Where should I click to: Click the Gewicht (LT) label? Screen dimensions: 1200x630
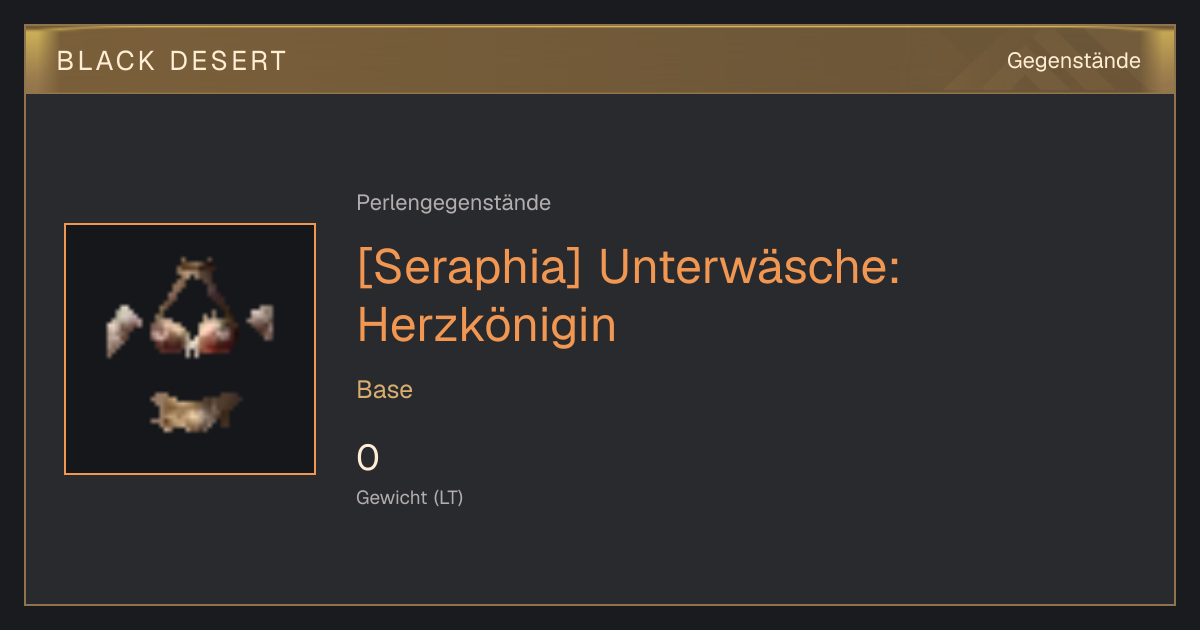[x=410, y=497]
